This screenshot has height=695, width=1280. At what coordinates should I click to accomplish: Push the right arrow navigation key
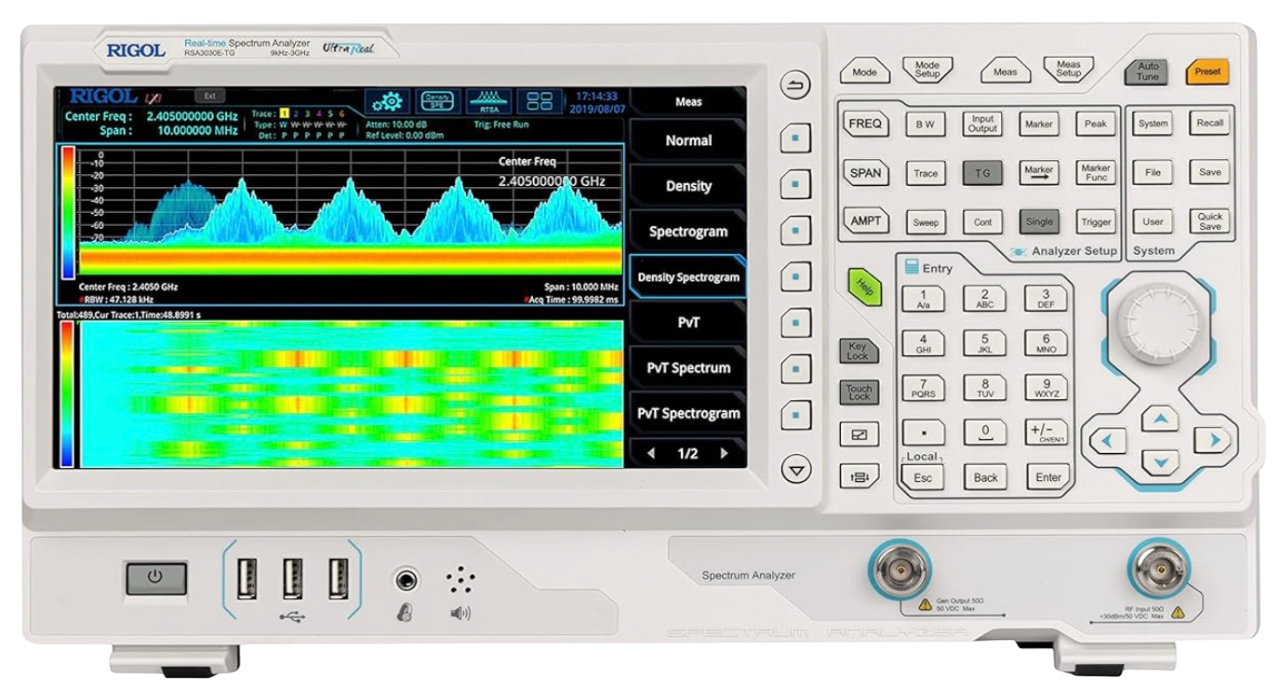1212,440
